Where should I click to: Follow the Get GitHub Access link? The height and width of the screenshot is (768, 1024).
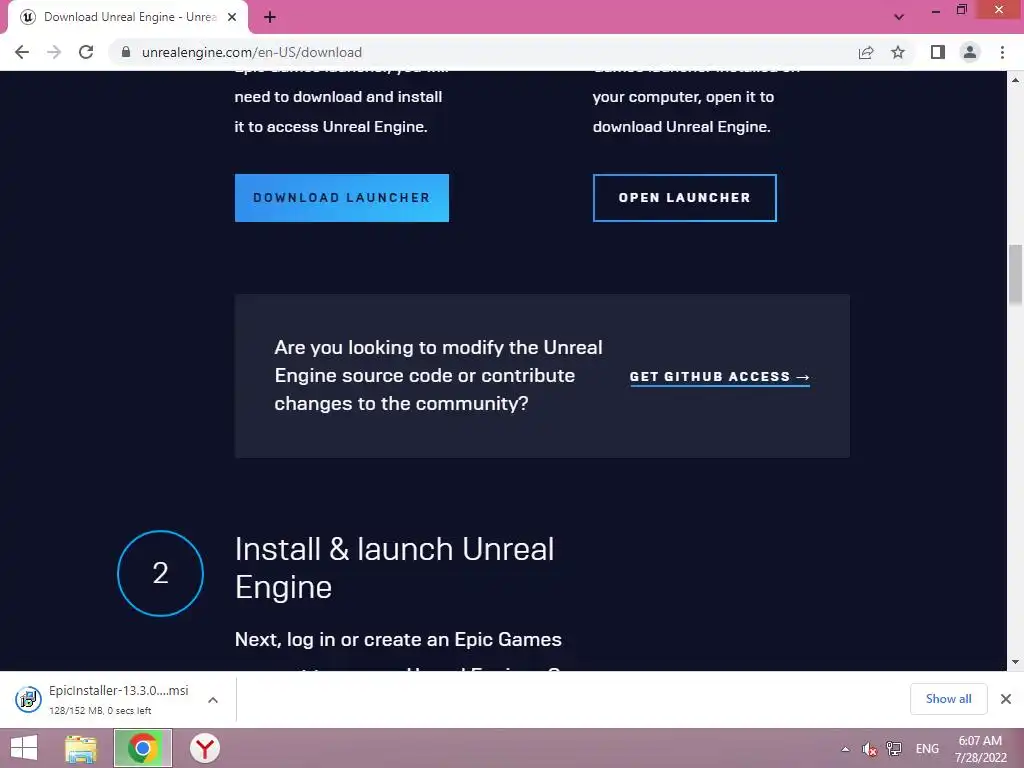720,377
